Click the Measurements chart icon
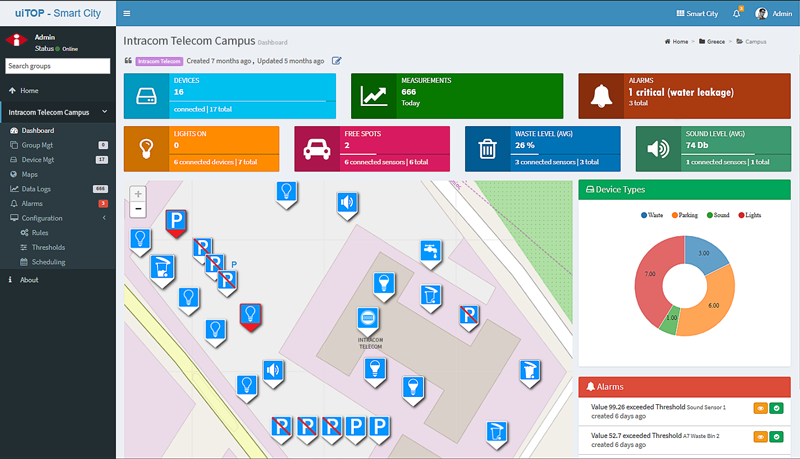 click(373, 96)
